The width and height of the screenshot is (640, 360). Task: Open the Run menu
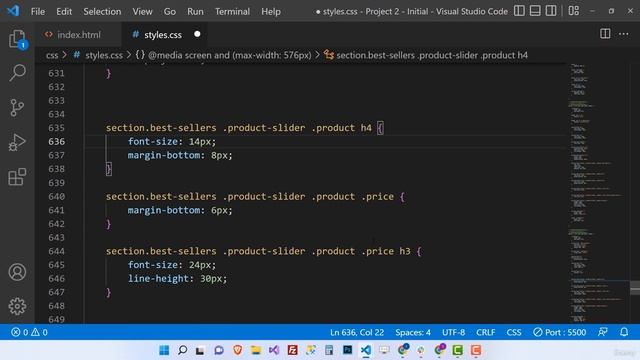coord(195,11)
